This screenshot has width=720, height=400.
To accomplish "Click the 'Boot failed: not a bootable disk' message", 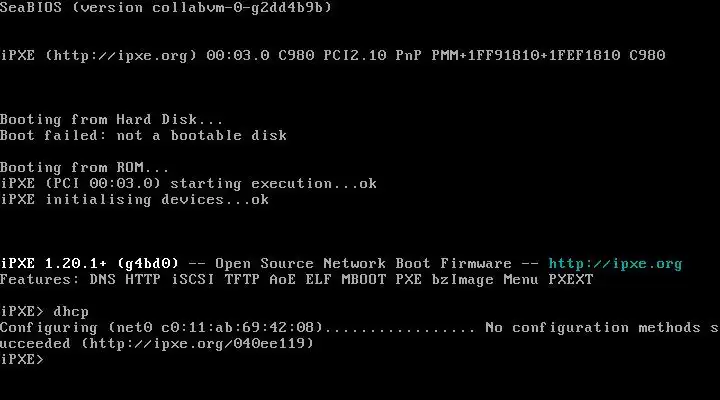I will tap(143, 135).
